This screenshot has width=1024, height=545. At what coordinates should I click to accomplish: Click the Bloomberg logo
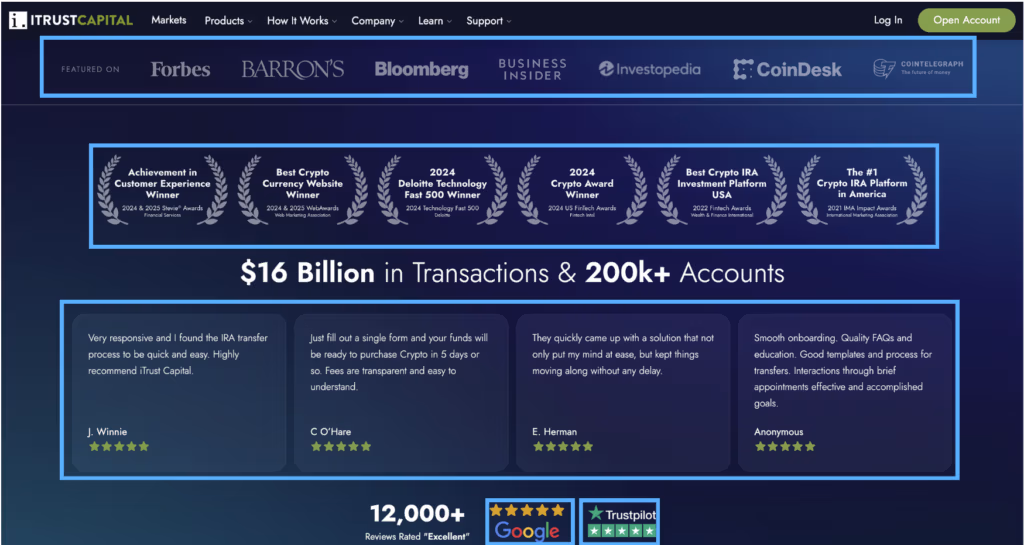pyautogui.click(x=421, y=69)
